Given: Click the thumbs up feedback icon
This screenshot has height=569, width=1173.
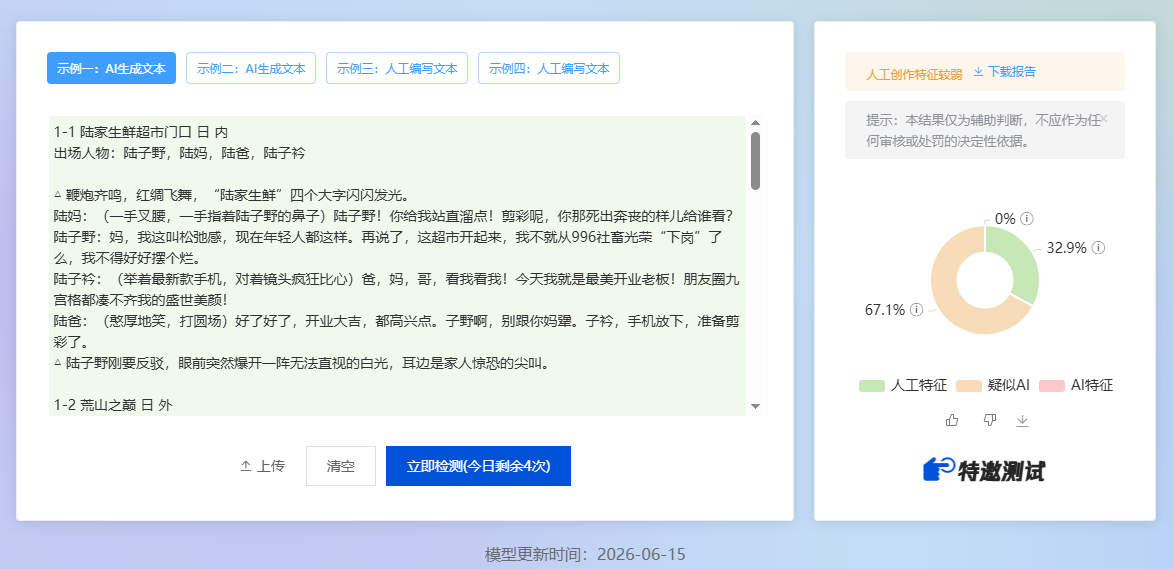Looking at the screenshot, I should click(x=952, y=420).
